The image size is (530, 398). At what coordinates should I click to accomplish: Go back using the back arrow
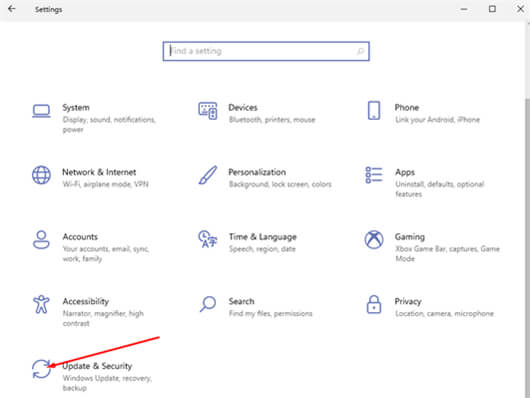12,9
